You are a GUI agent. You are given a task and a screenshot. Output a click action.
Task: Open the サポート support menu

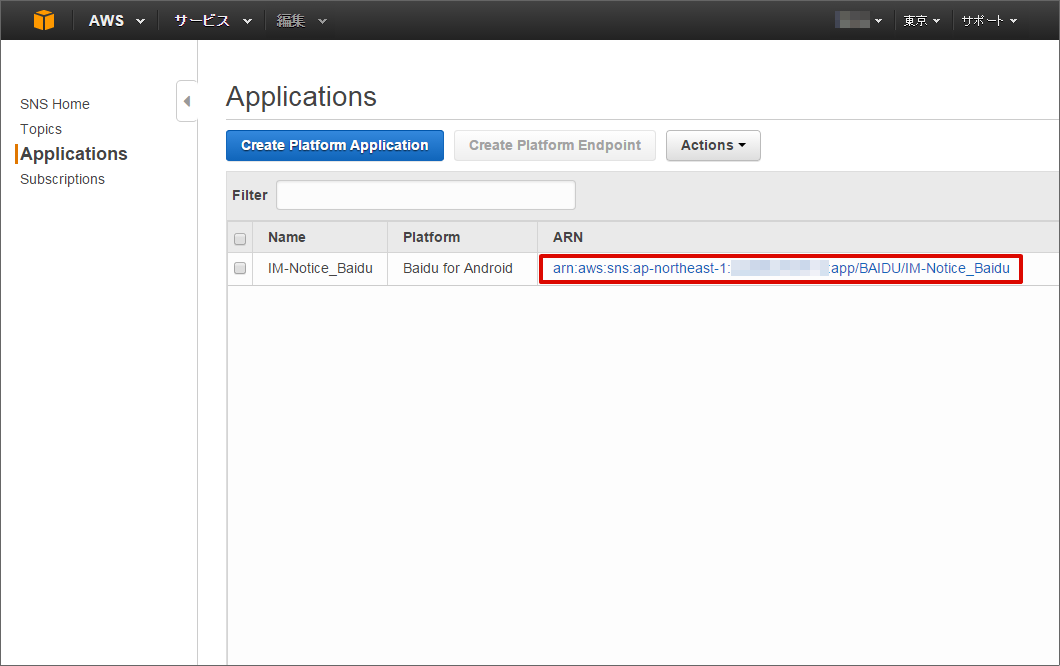point(989,20)
